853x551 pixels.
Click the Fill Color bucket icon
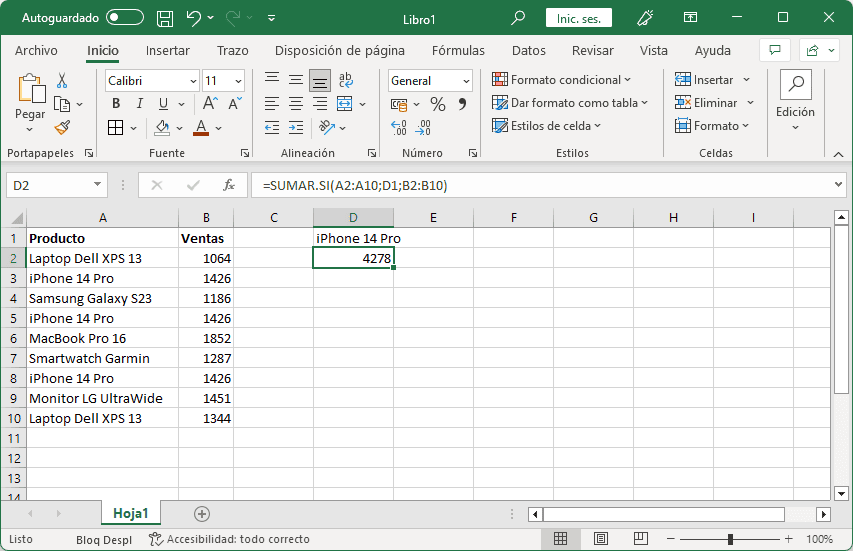pyautogui.click(x=162, y=128)
